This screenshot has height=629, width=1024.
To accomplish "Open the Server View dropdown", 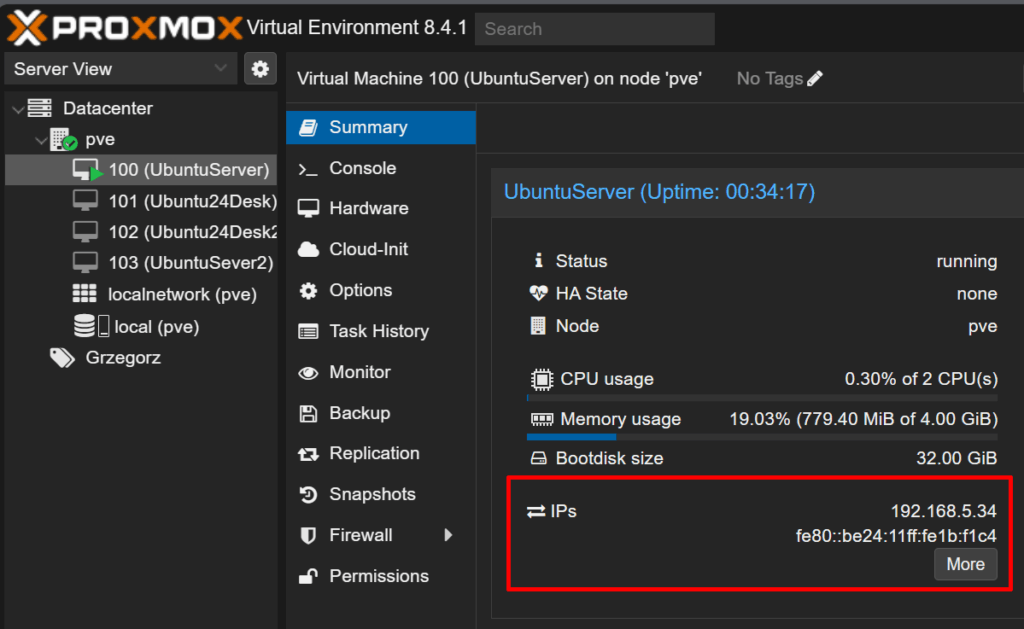I will click(120, 69).
